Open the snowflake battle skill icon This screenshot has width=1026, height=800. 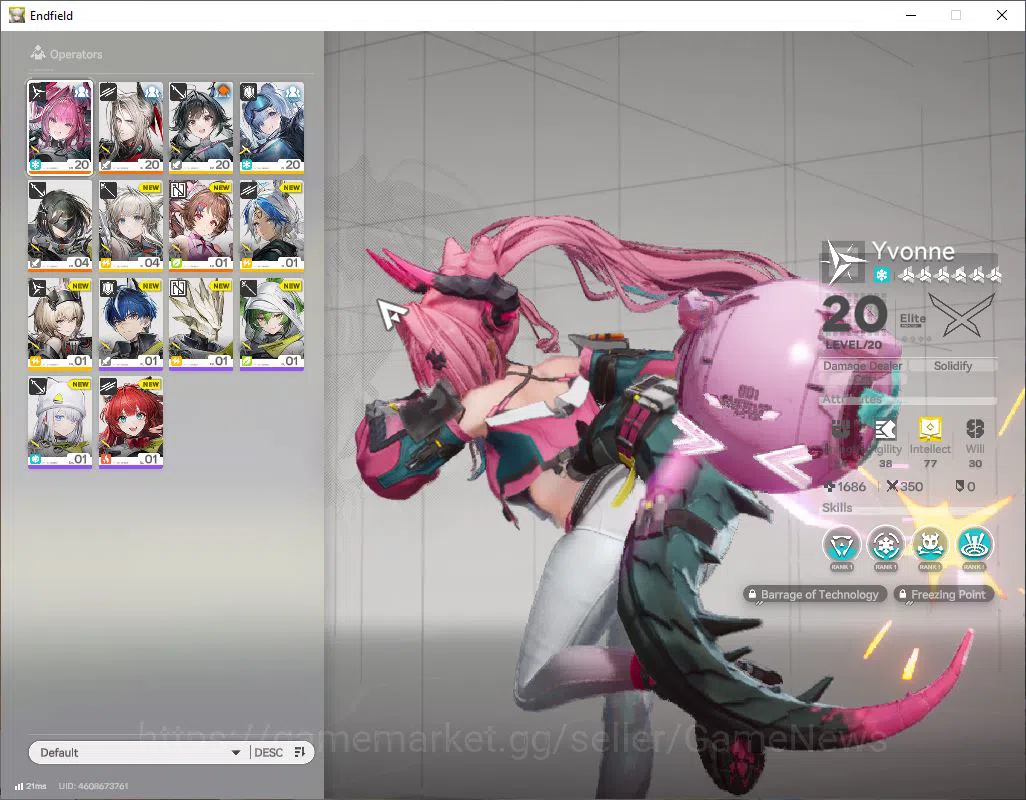885,544
